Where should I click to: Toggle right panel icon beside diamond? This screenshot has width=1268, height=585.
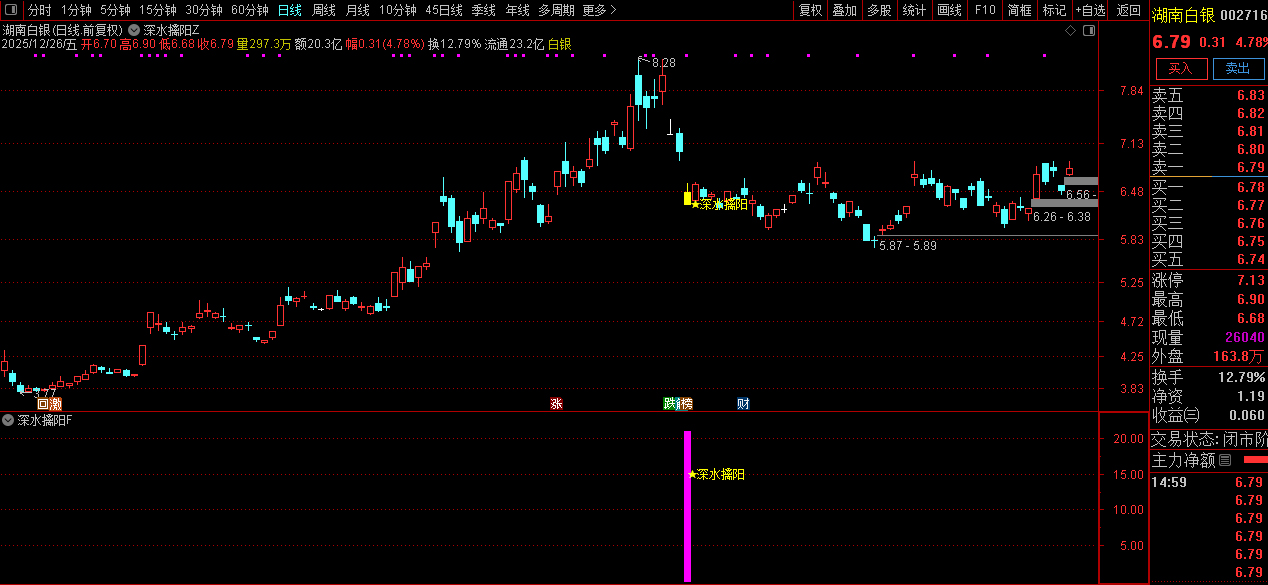(1089, 31)
